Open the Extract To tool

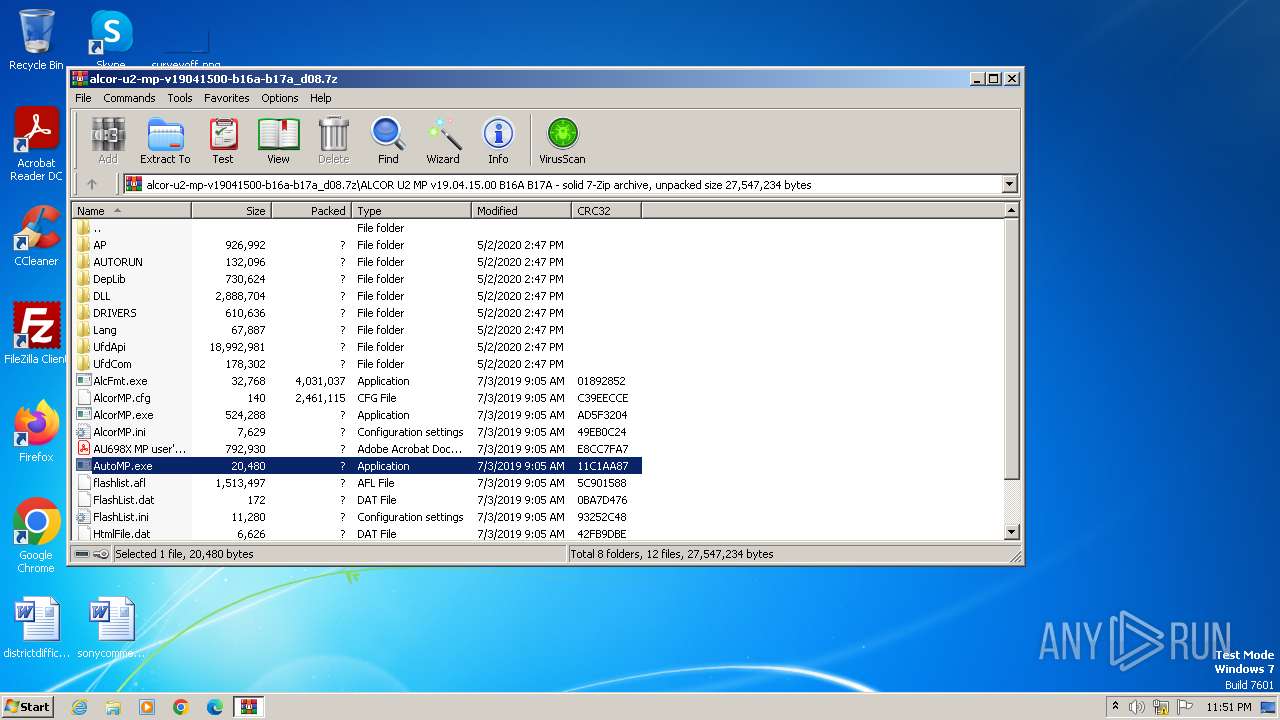coord(165,140)
